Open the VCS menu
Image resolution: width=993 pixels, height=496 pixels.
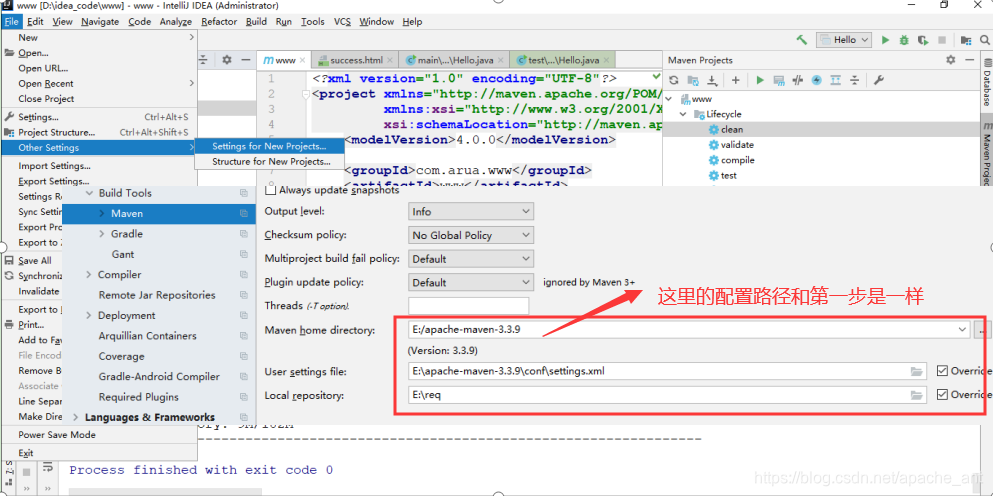click(342, 22)
